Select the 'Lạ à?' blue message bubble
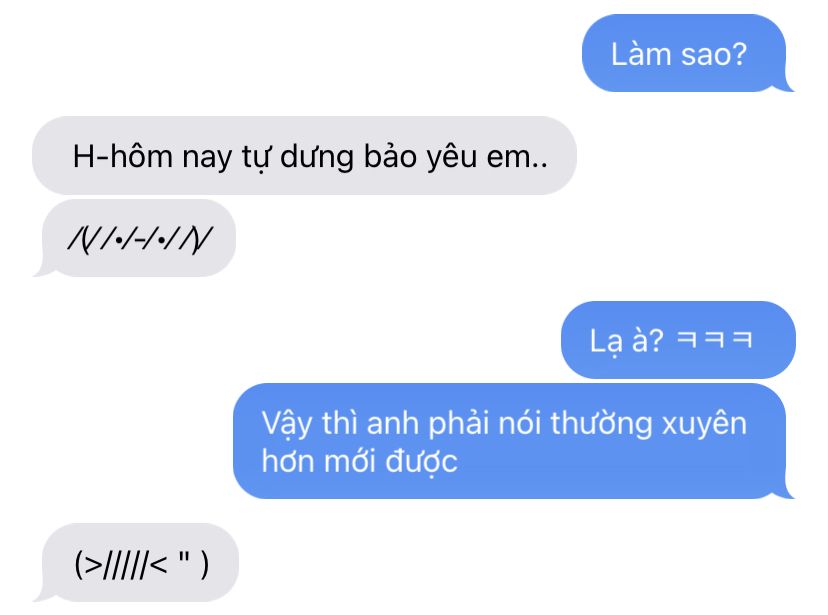 click(x=678, y=340)
